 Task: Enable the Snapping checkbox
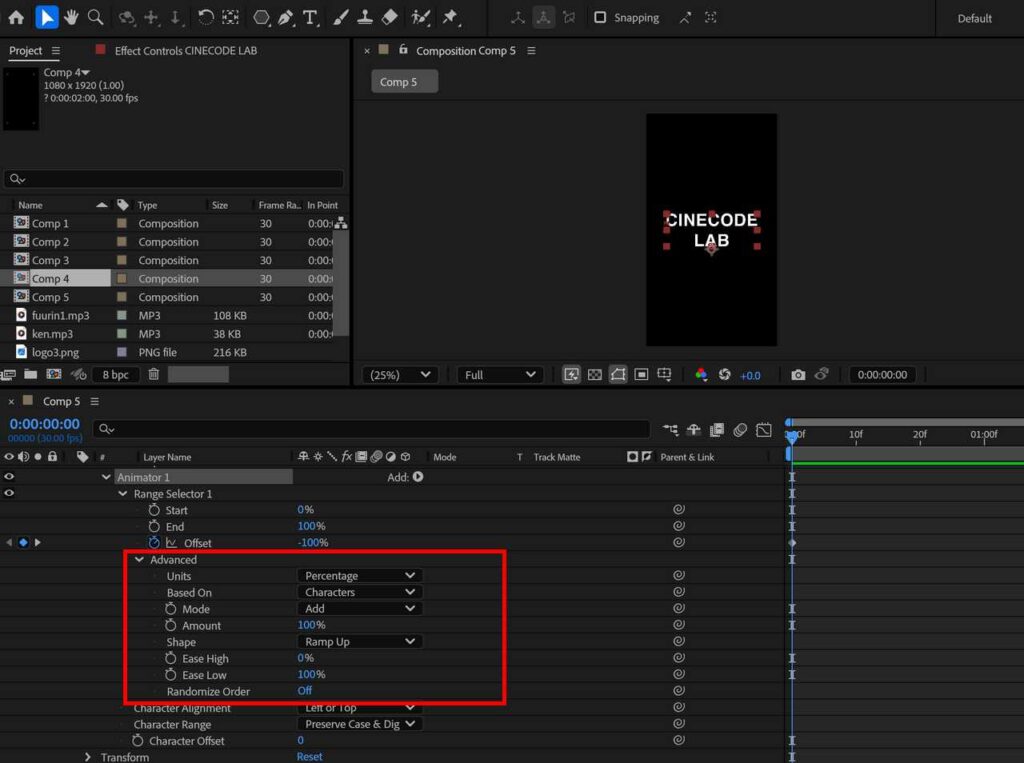(600, 18)
